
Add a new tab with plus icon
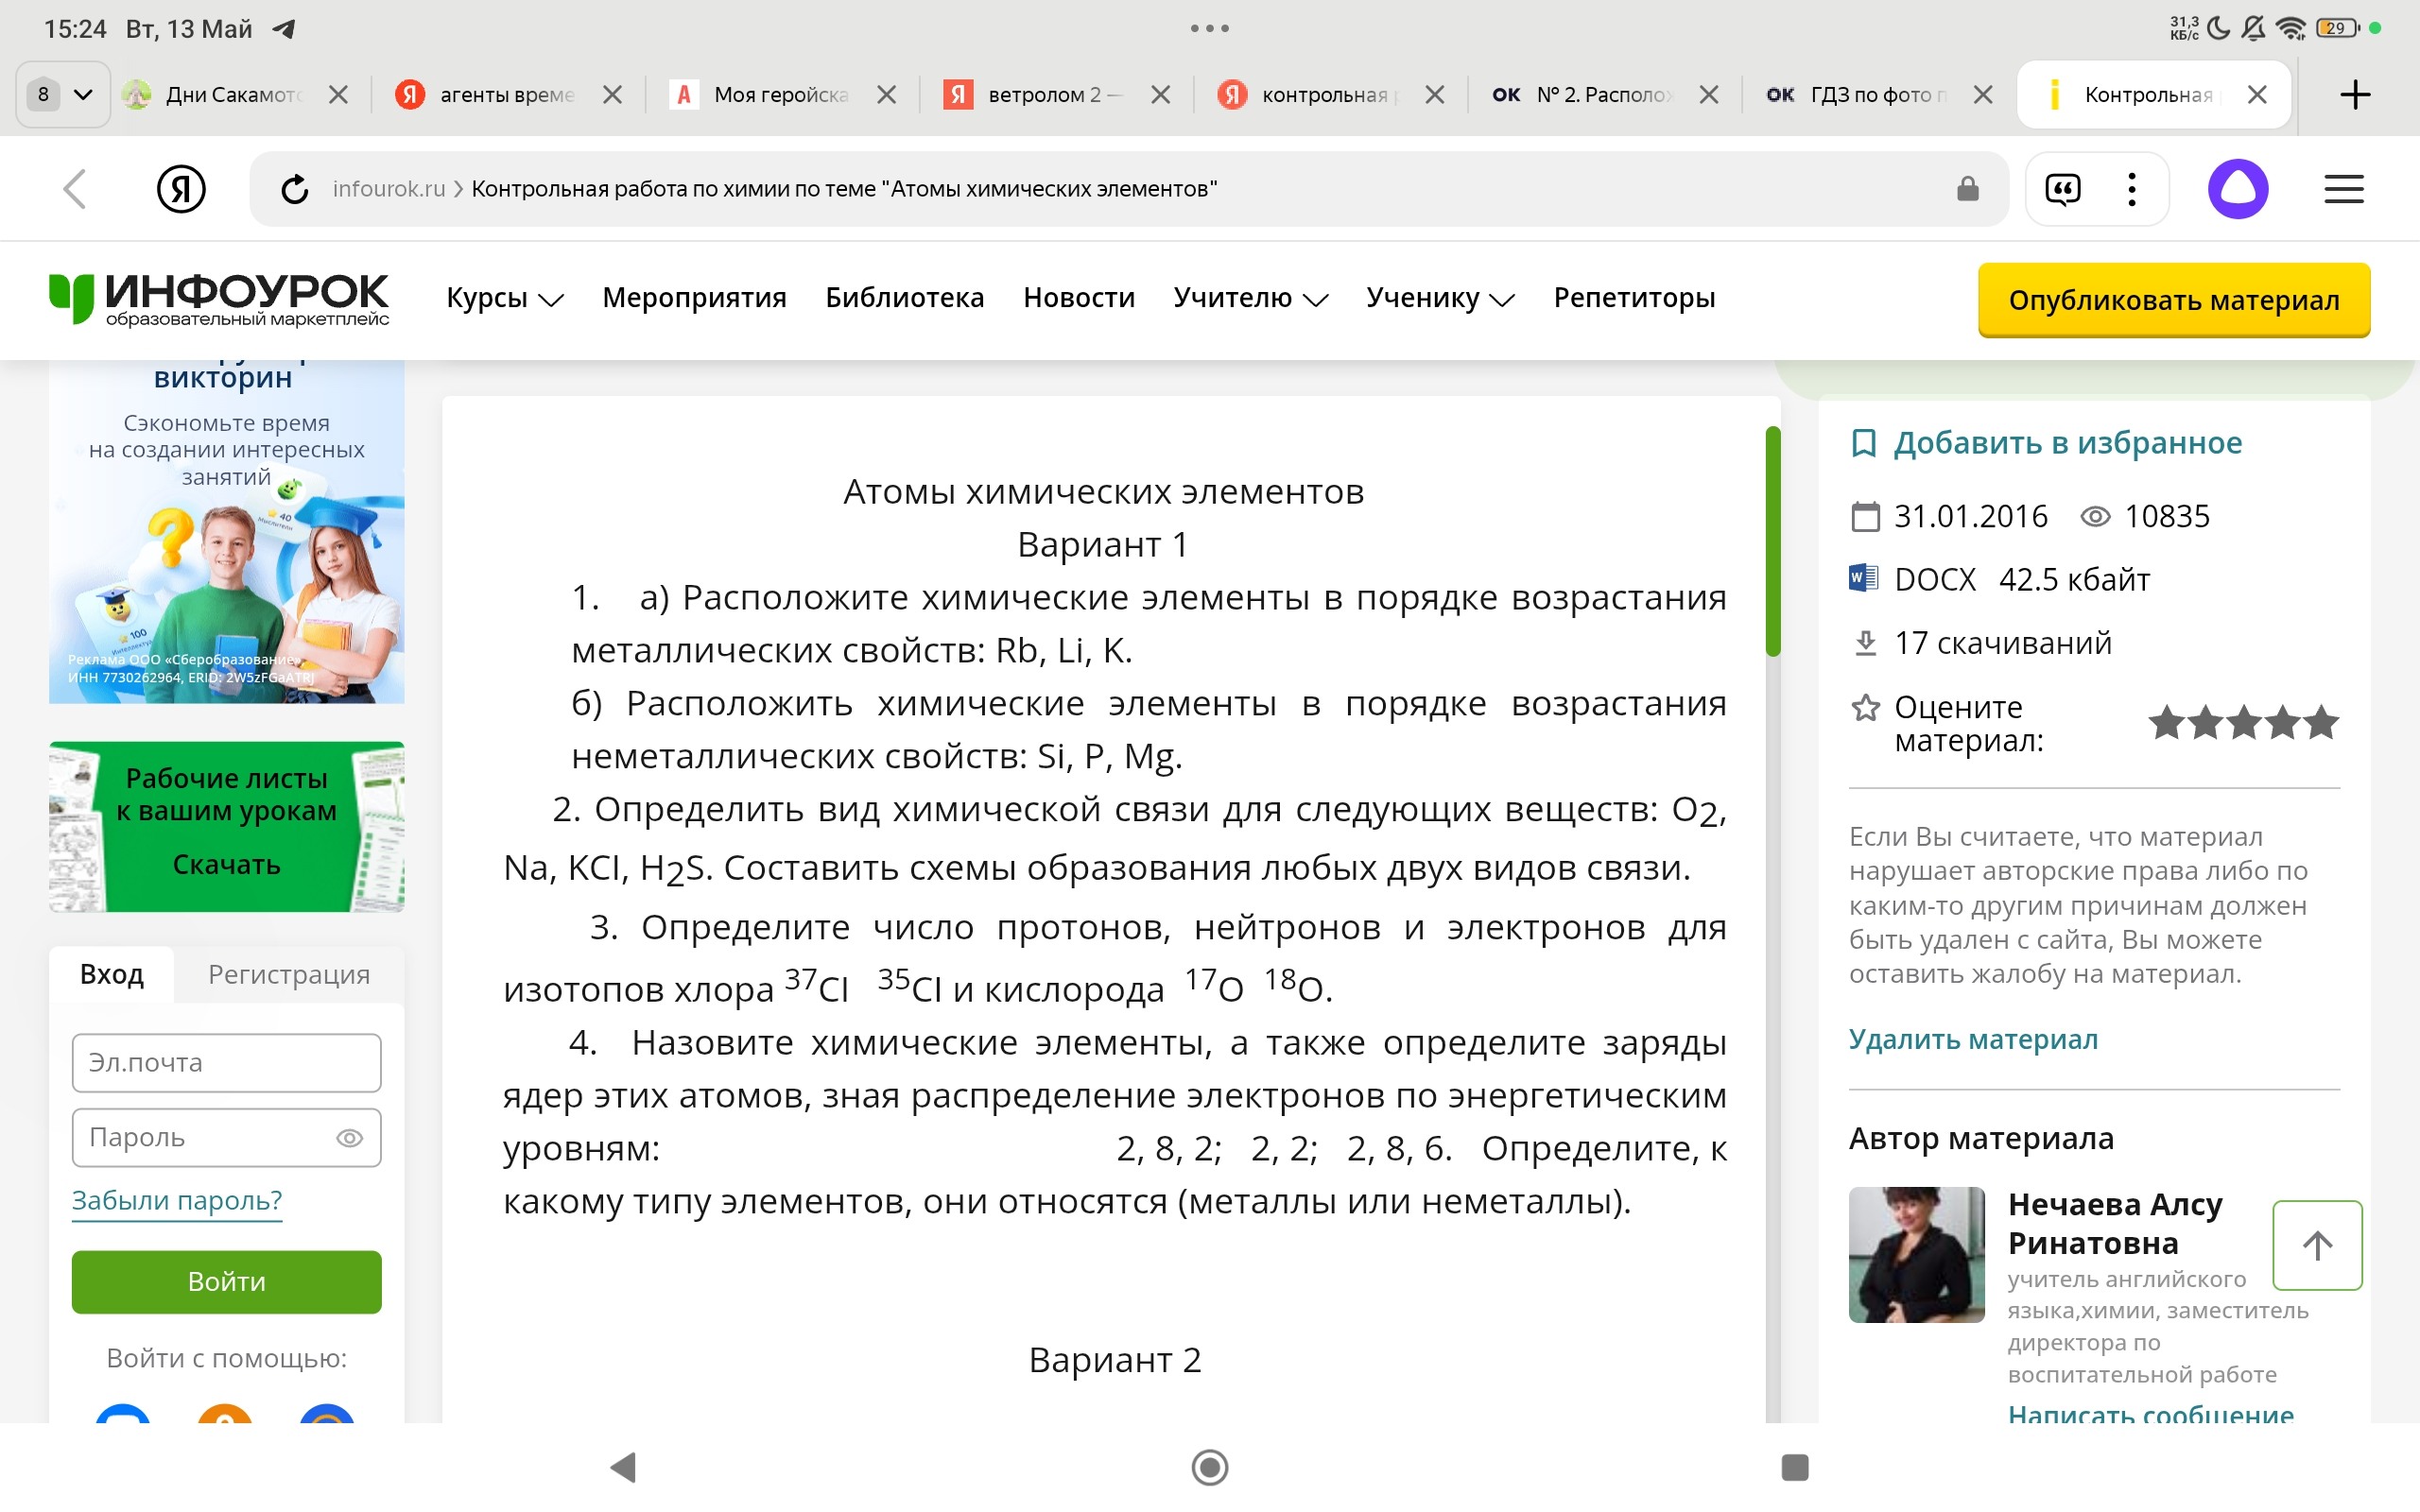(2355, 95)
